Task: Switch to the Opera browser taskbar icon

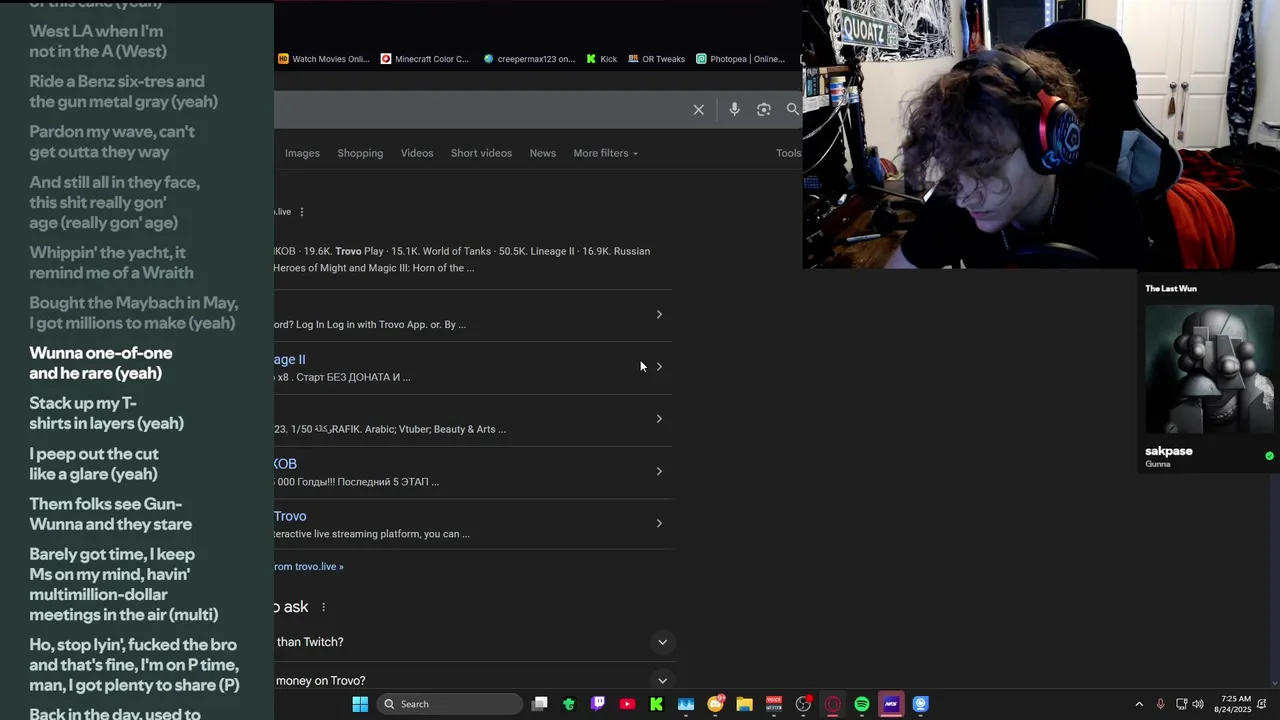Action: pos(832,704)
